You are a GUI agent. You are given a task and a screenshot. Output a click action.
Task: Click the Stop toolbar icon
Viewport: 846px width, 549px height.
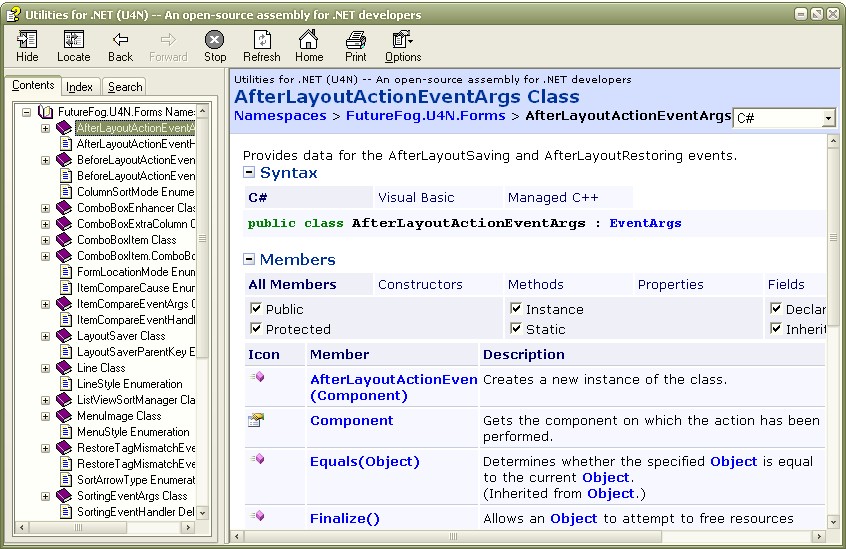pyautogui.click(x=214, y=40)
